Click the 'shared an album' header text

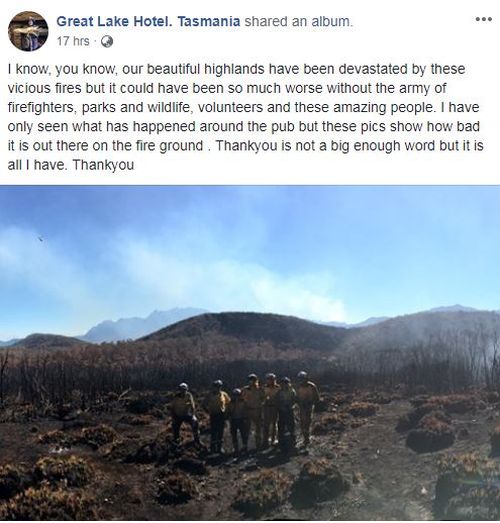[298, 22]
